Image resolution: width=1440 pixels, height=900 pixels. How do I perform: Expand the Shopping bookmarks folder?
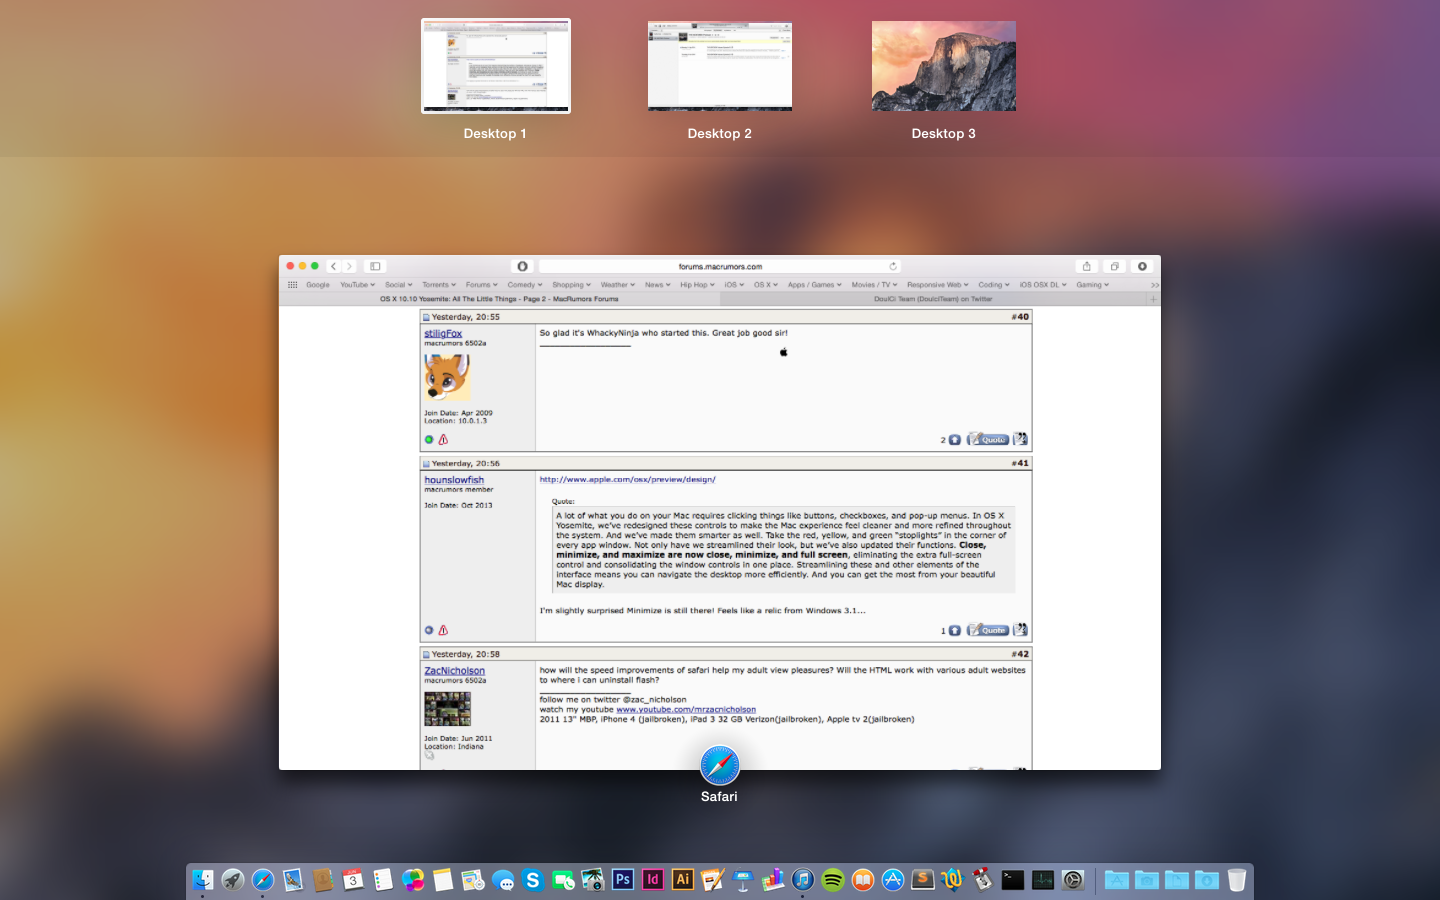[571, 285]
